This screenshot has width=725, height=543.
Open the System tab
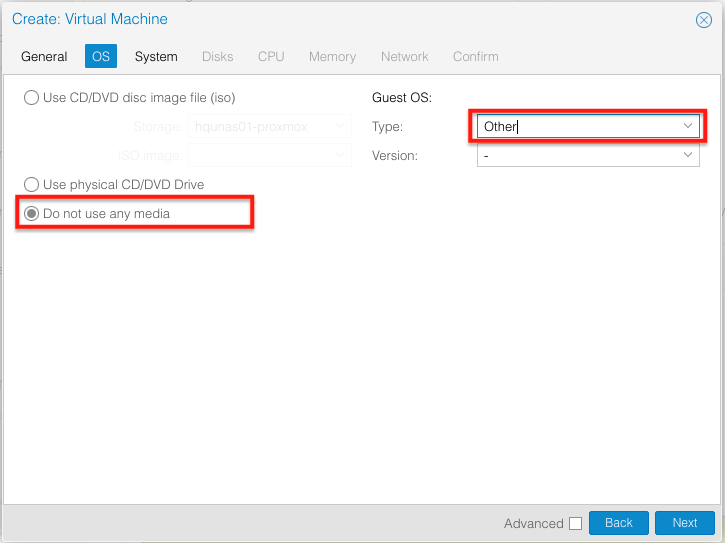156,57
